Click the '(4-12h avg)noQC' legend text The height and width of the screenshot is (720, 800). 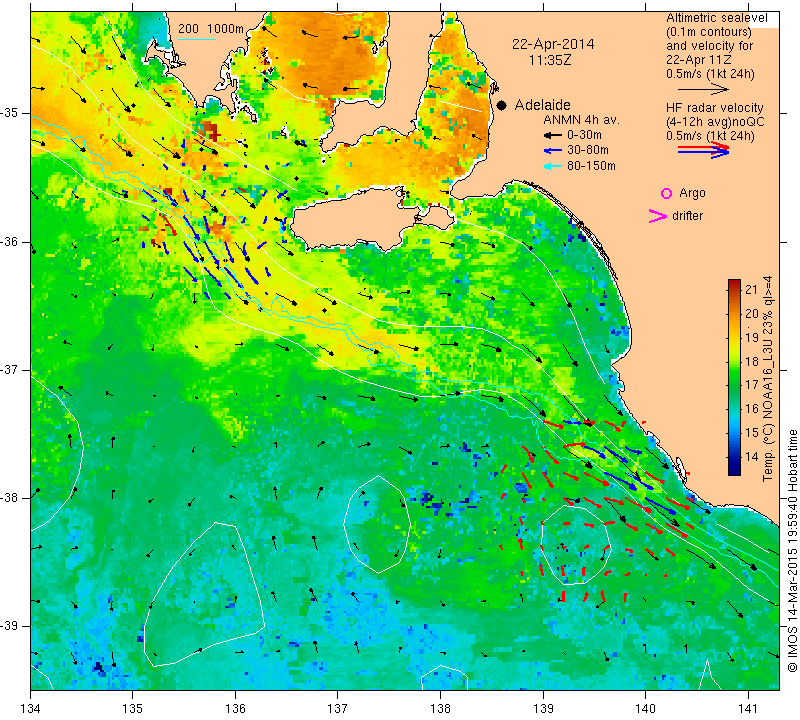point(715,122)
